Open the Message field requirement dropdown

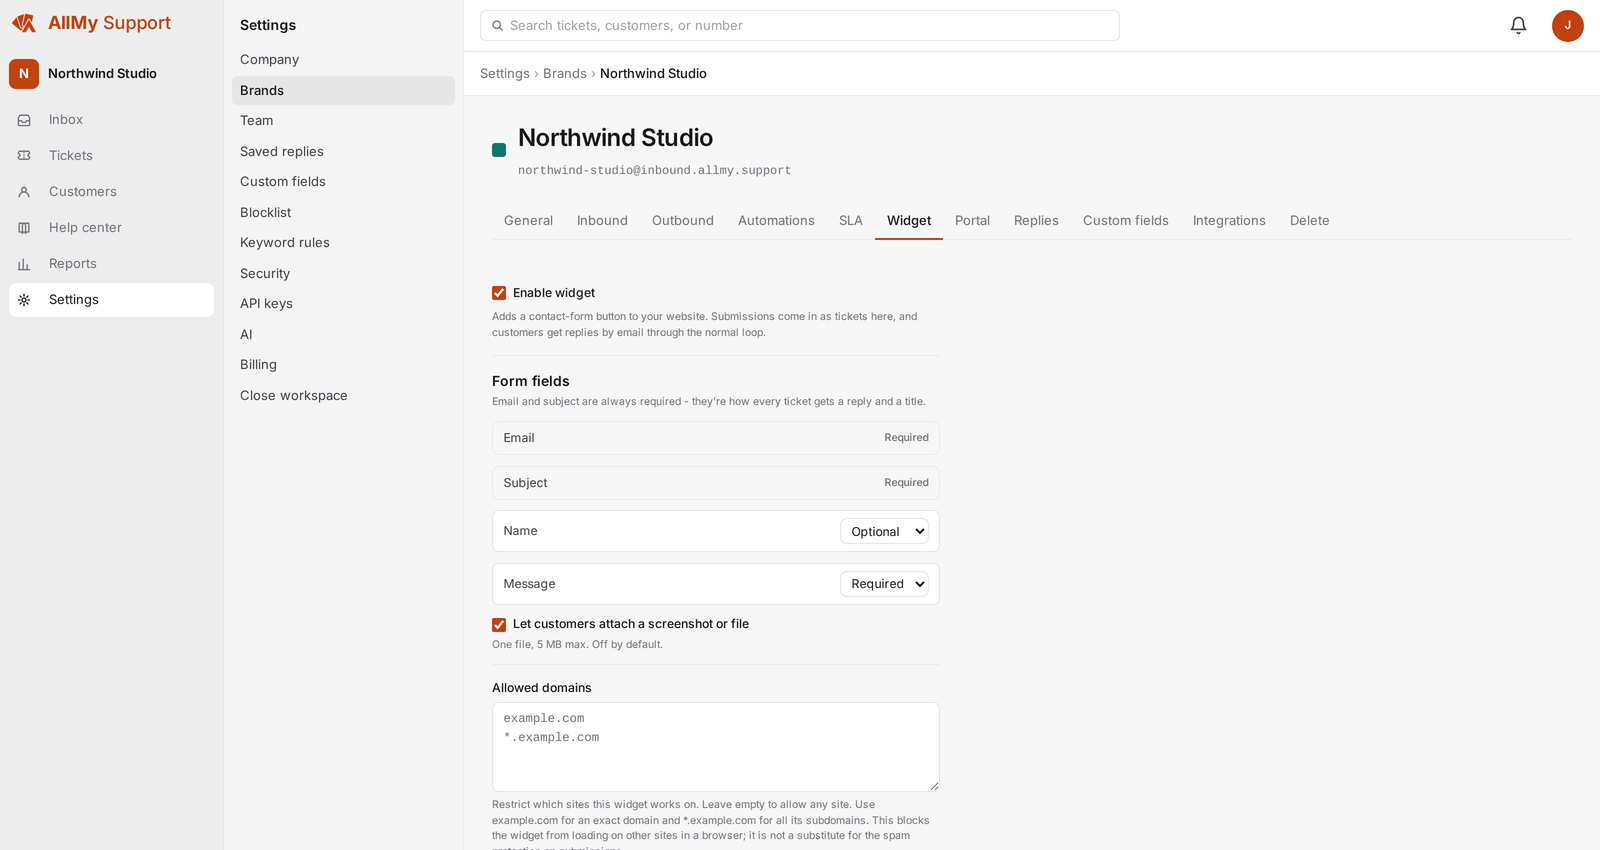(x=884, y=584)
